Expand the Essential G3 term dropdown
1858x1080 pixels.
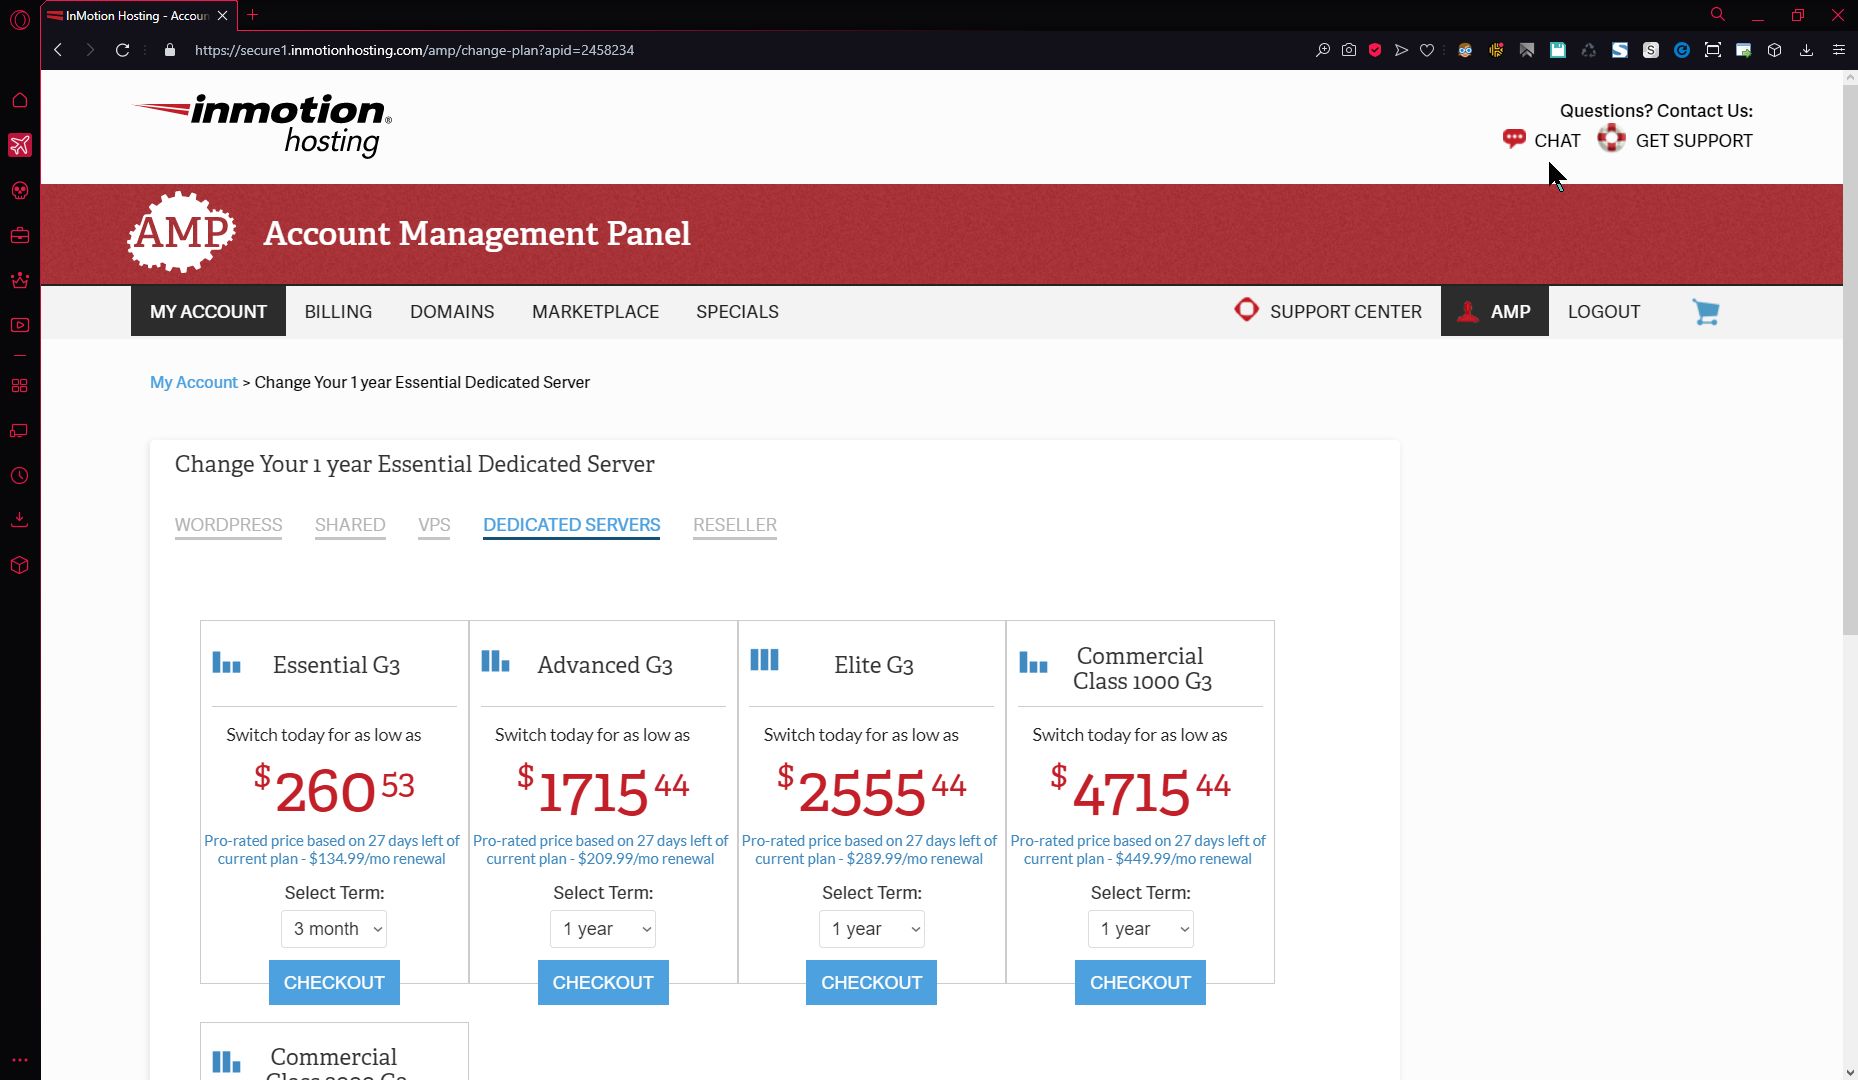pyautogui.click(x=334, y=929)
